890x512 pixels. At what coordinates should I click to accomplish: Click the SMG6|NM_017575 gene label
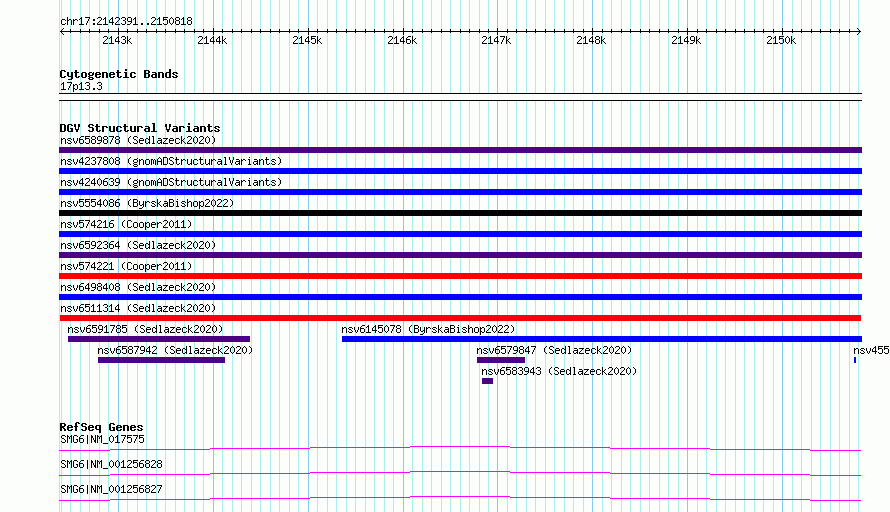click(102, 439)
